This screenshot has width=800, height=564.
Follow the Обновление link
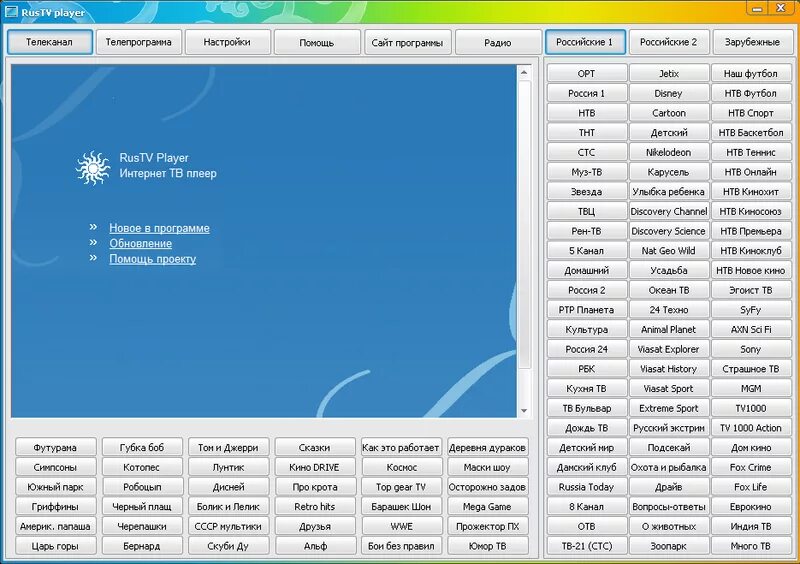pos(140,243)
